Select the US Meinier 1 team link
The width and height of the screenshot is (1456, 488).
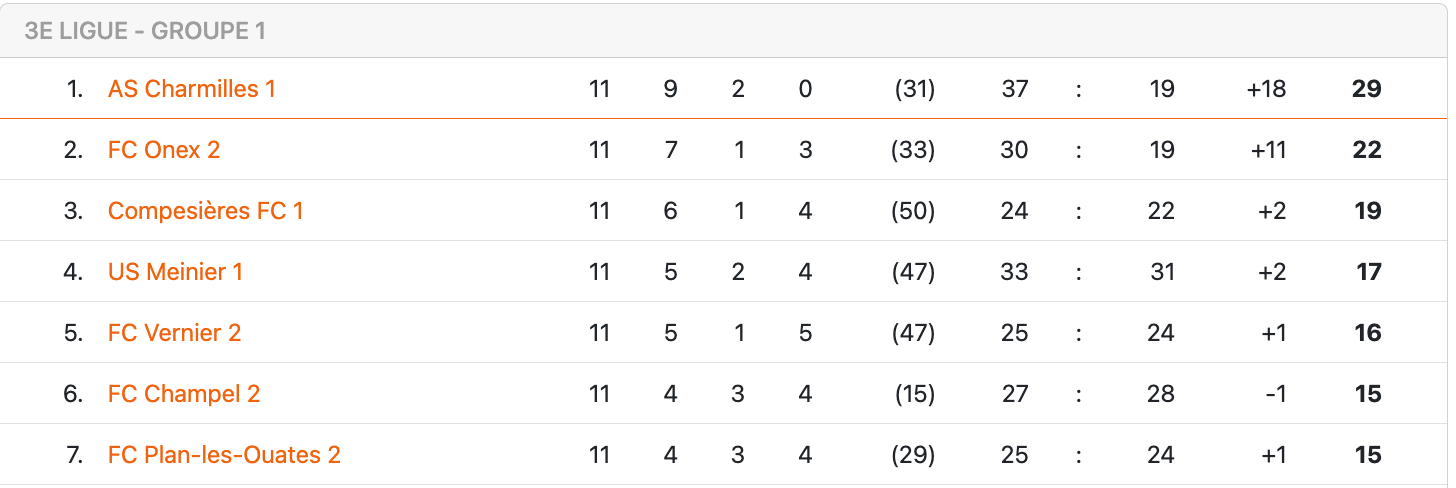point(175,272)
